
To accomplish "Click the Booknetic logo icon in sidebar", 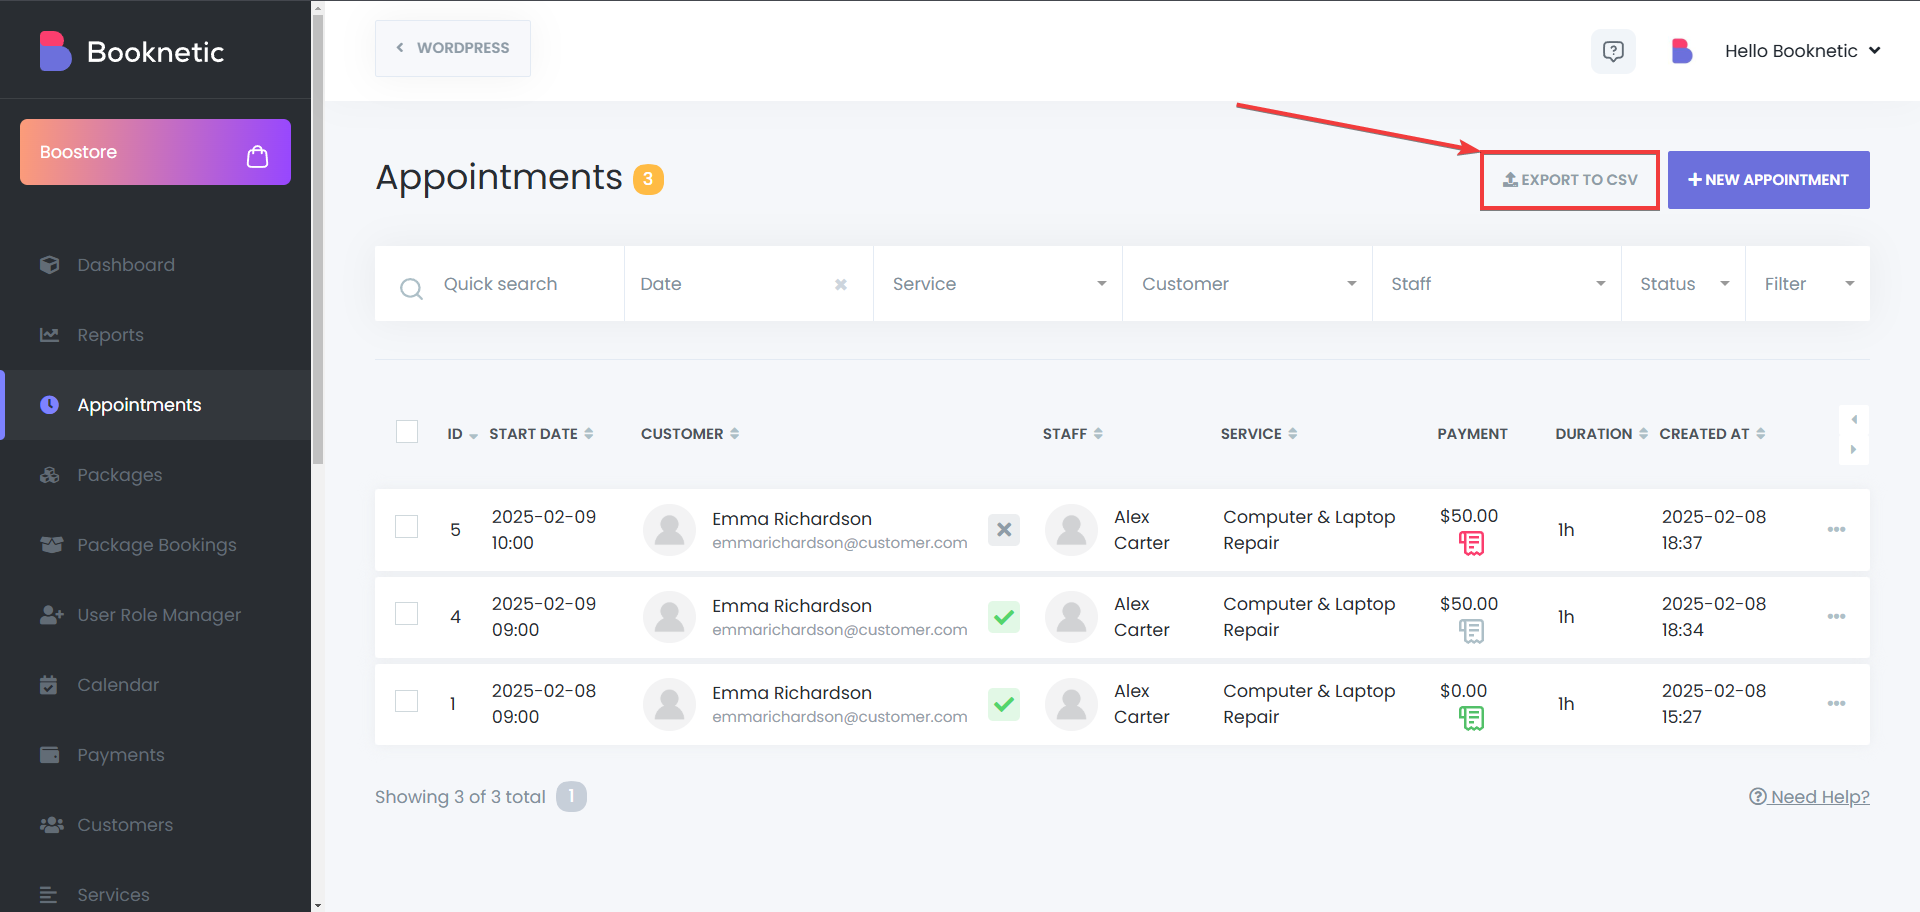I will [x=55, y=51].
